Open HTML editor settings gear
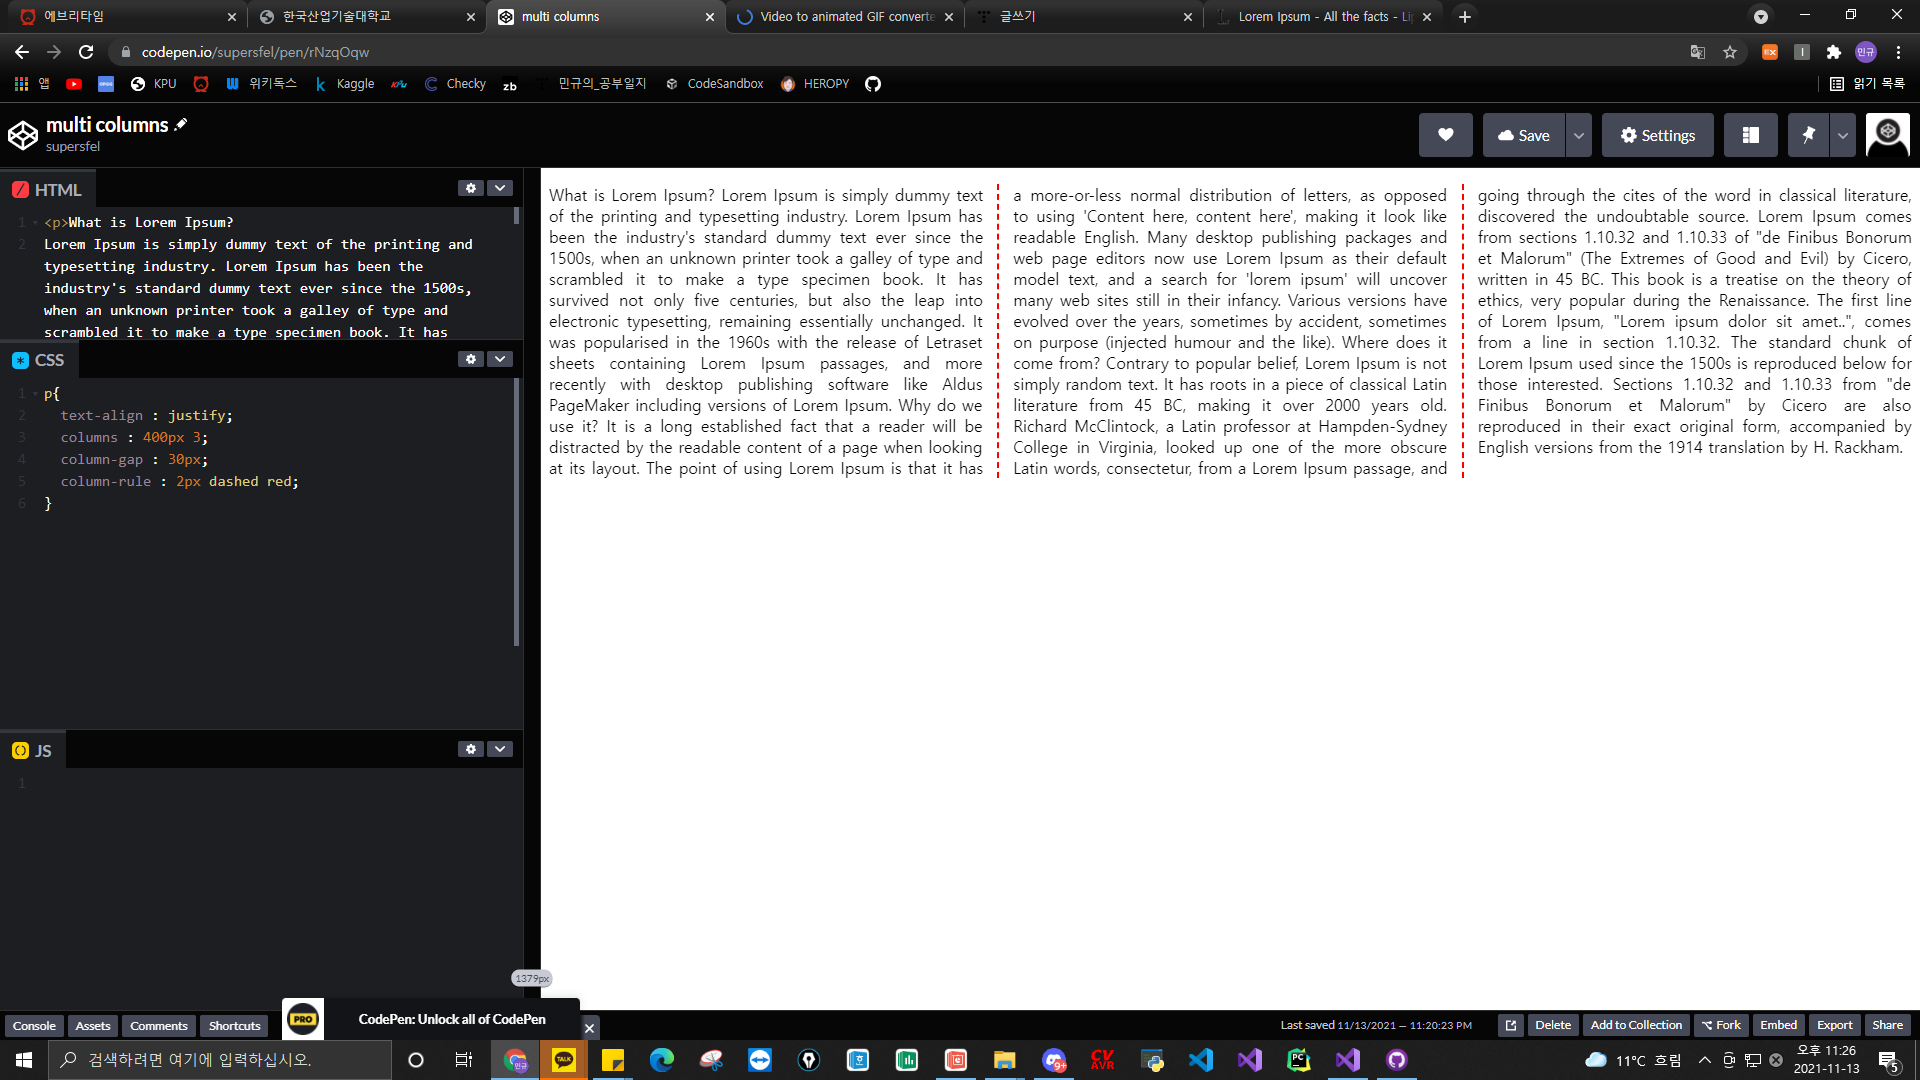Screen dimensions: 1920x1080 (471, 188)
